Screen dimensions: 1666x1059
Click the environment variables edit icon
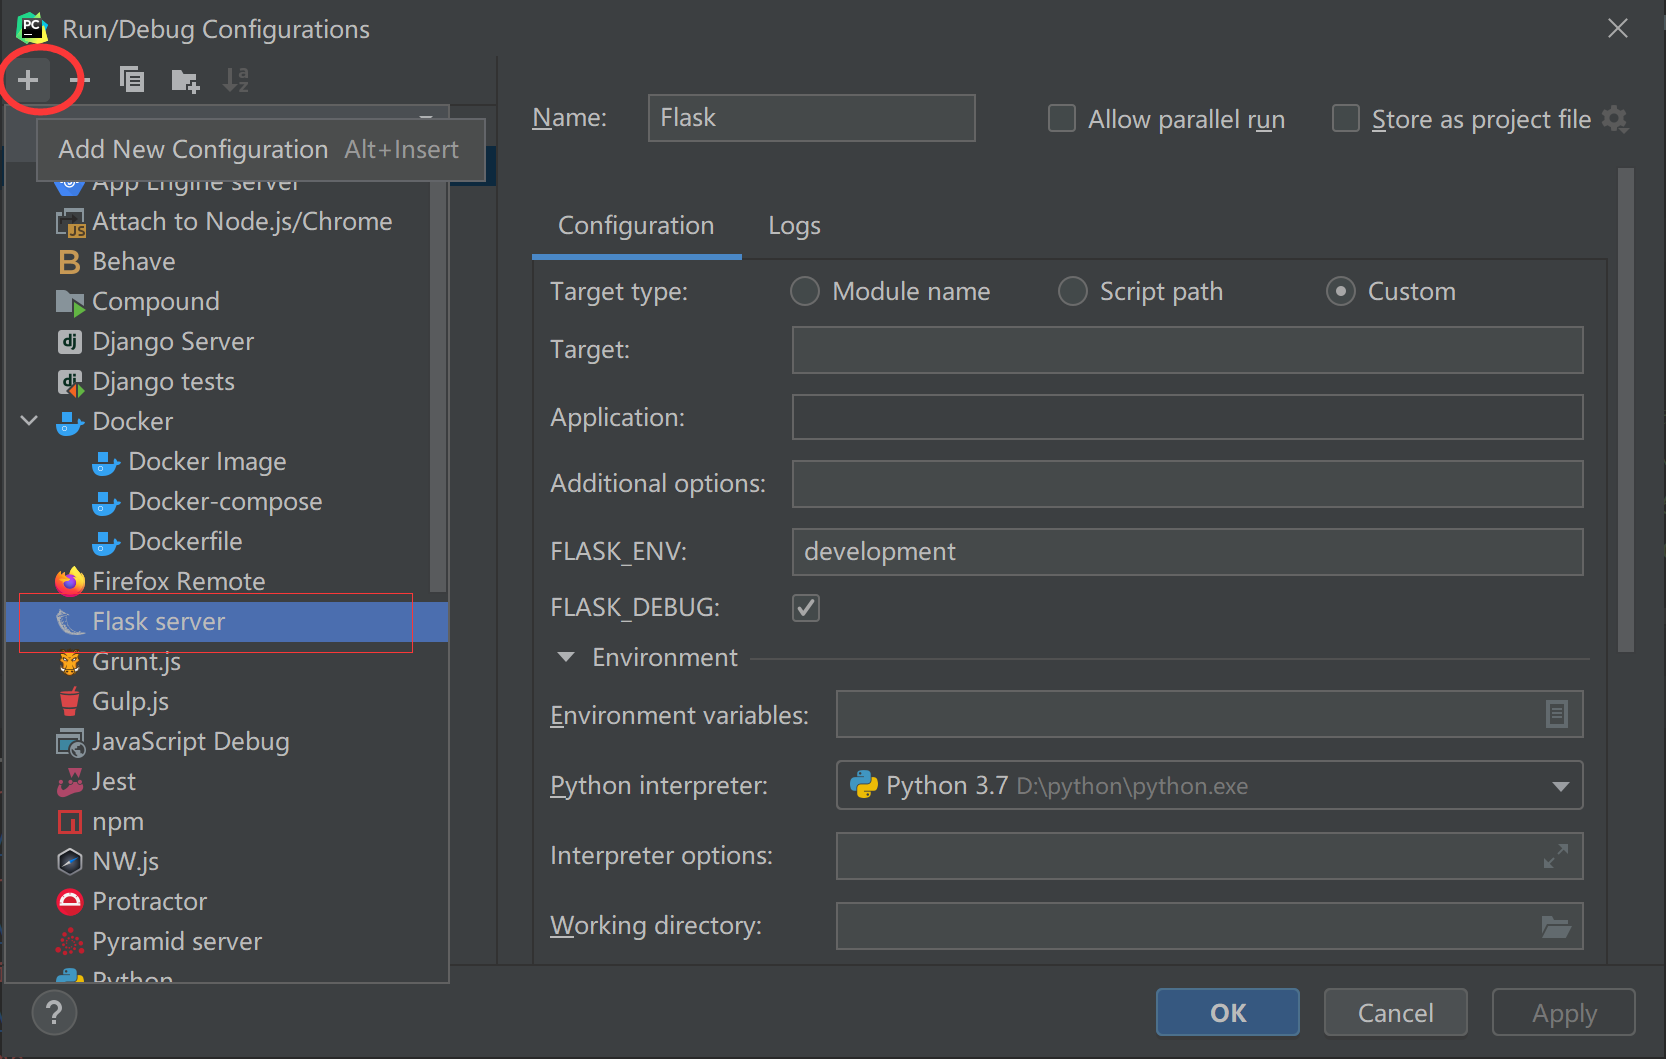[x=1556, y=714]
